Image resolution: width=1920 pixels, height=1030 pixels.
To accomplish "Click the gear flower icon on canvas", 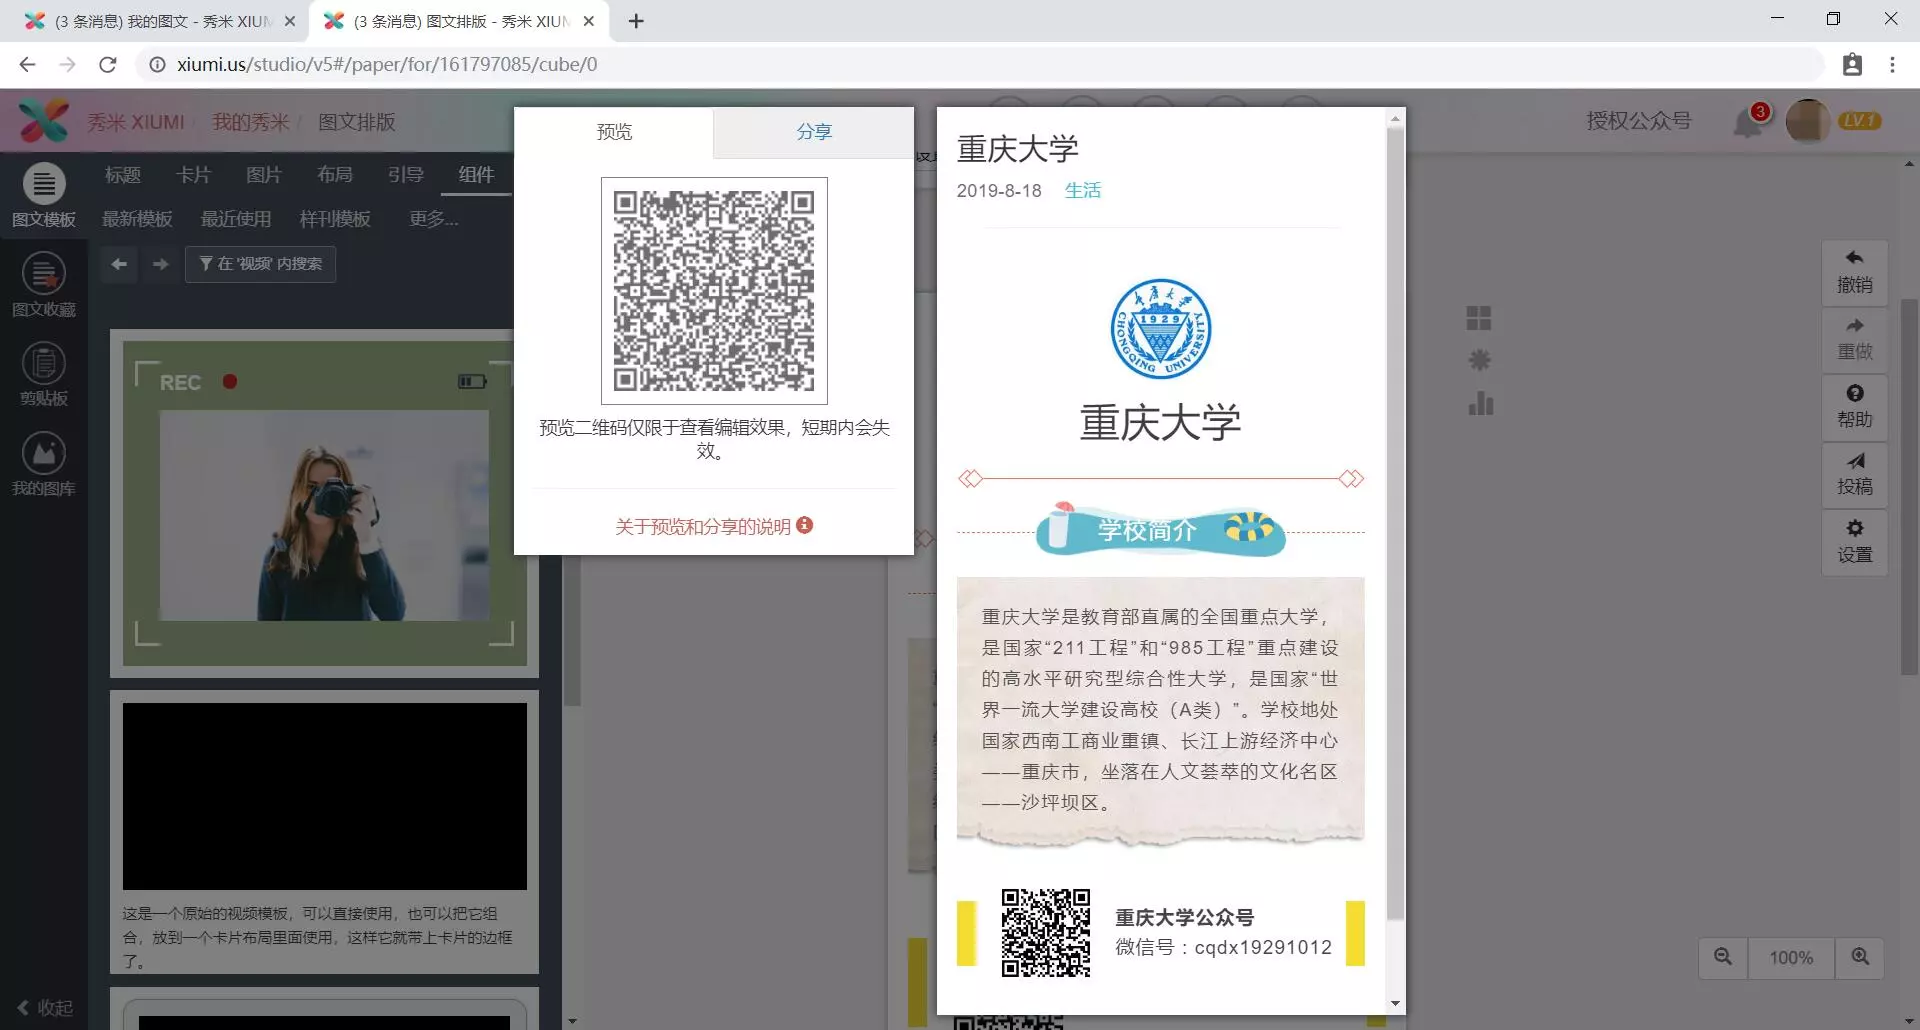I will tap(1479, 361).
